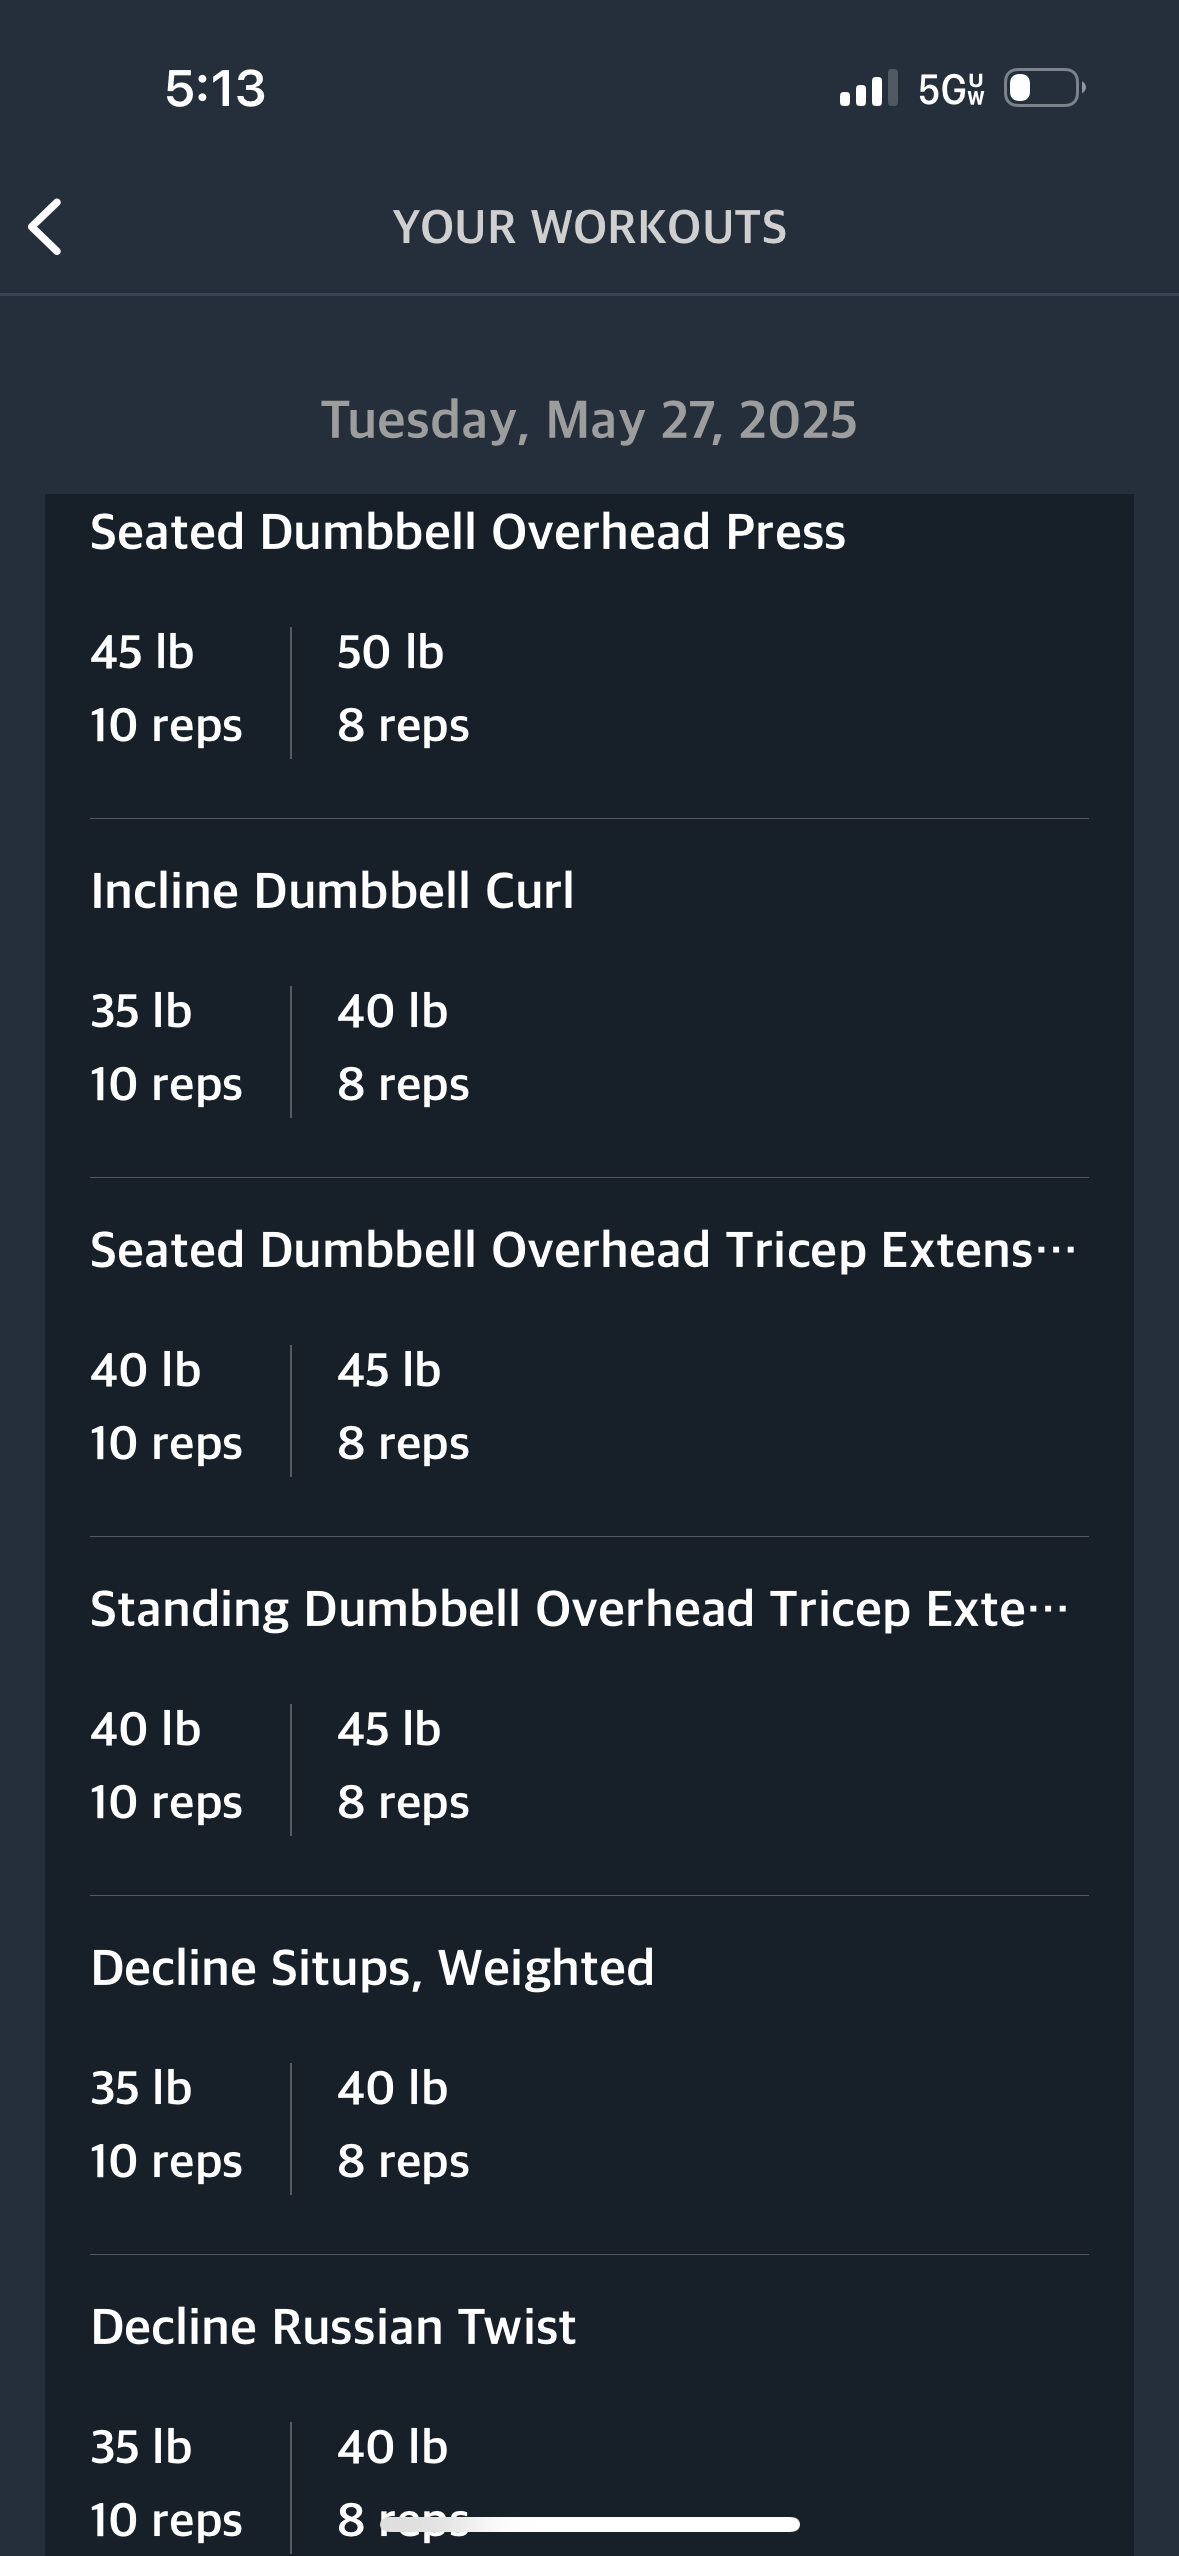Select the Tuesday, May 27, 2025 date
Viewport: 1179px width, 2556px height.
[x=589, y=419]
